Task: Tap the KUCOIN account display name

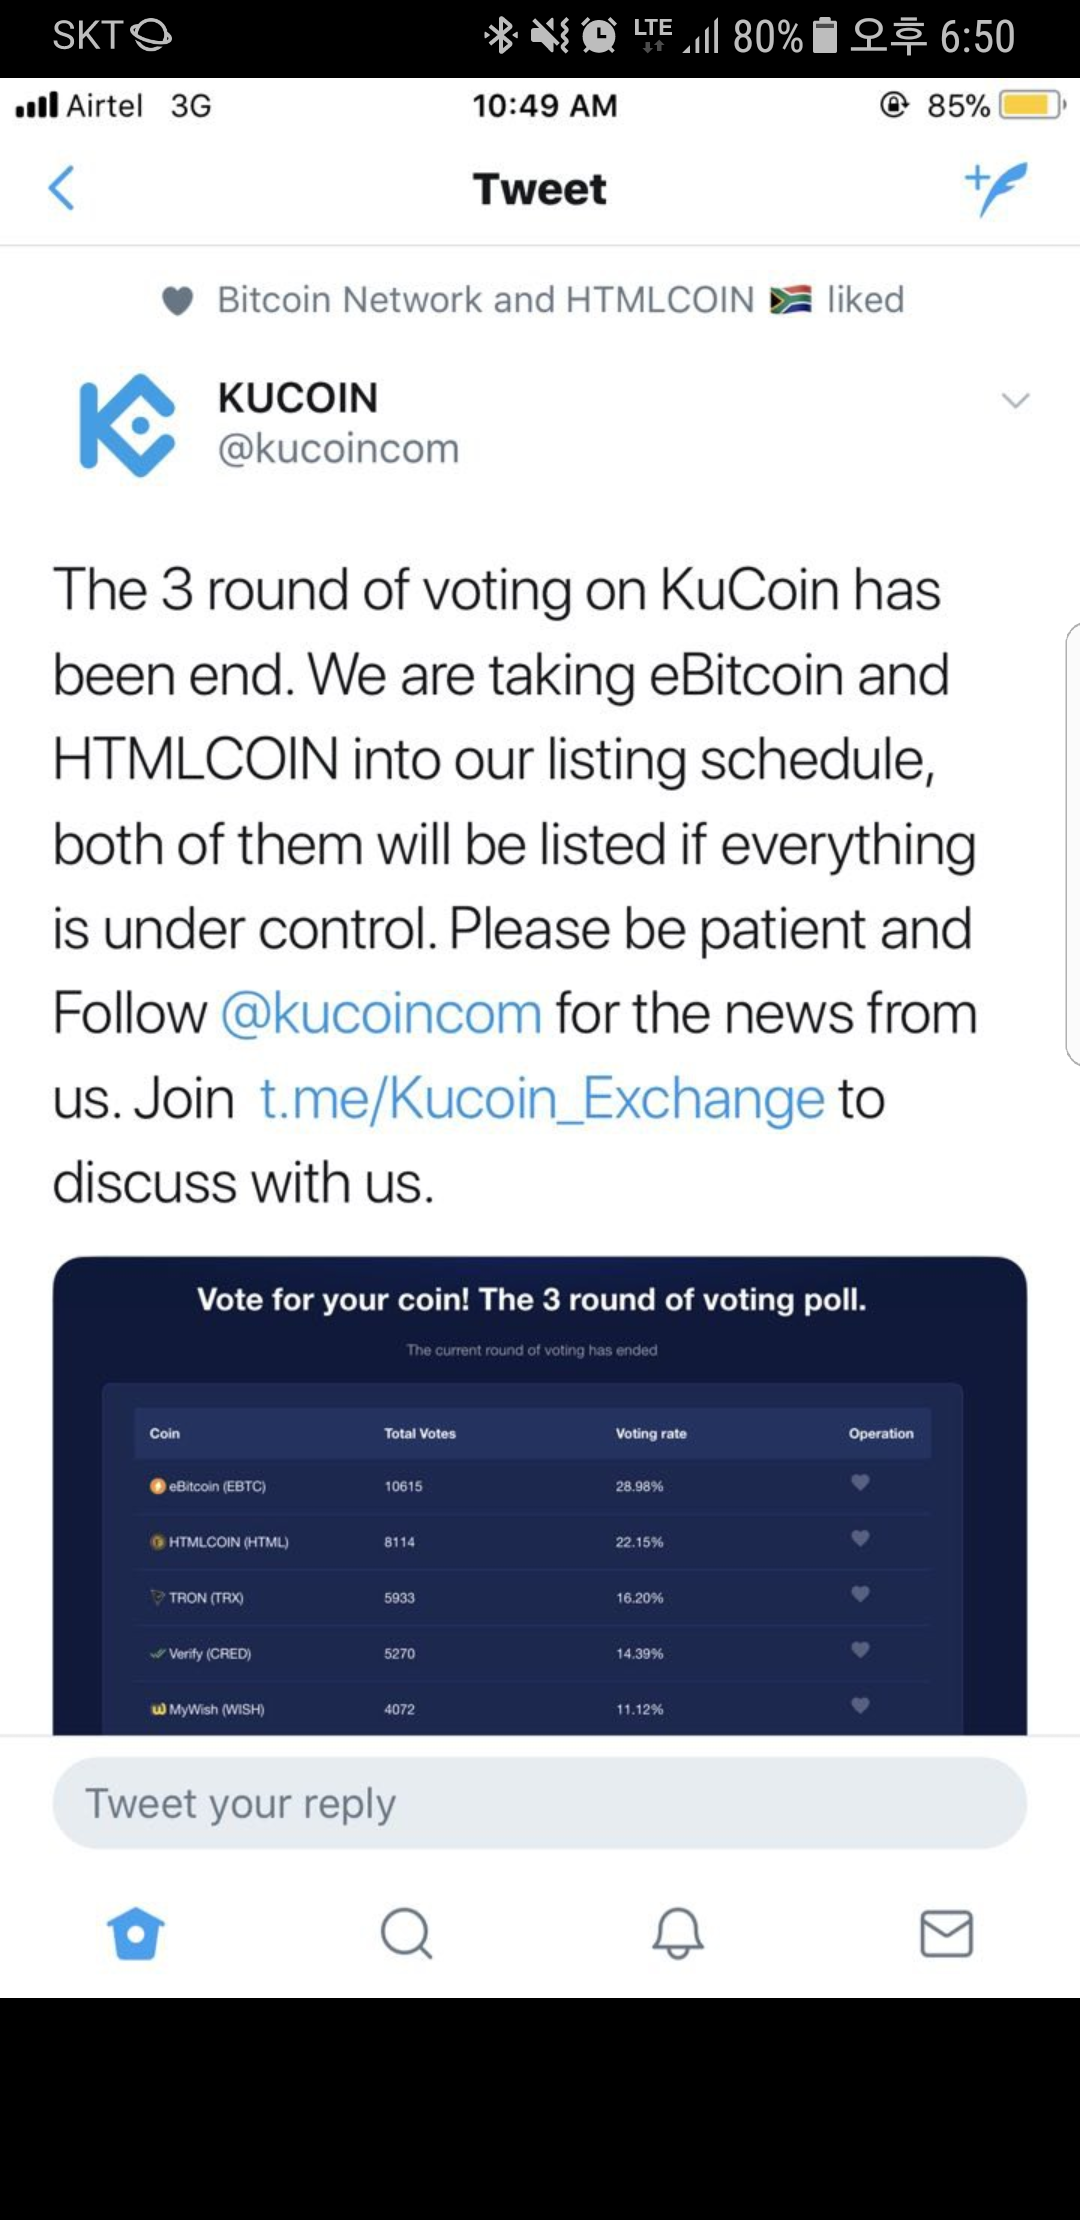Action: (298, 398)
